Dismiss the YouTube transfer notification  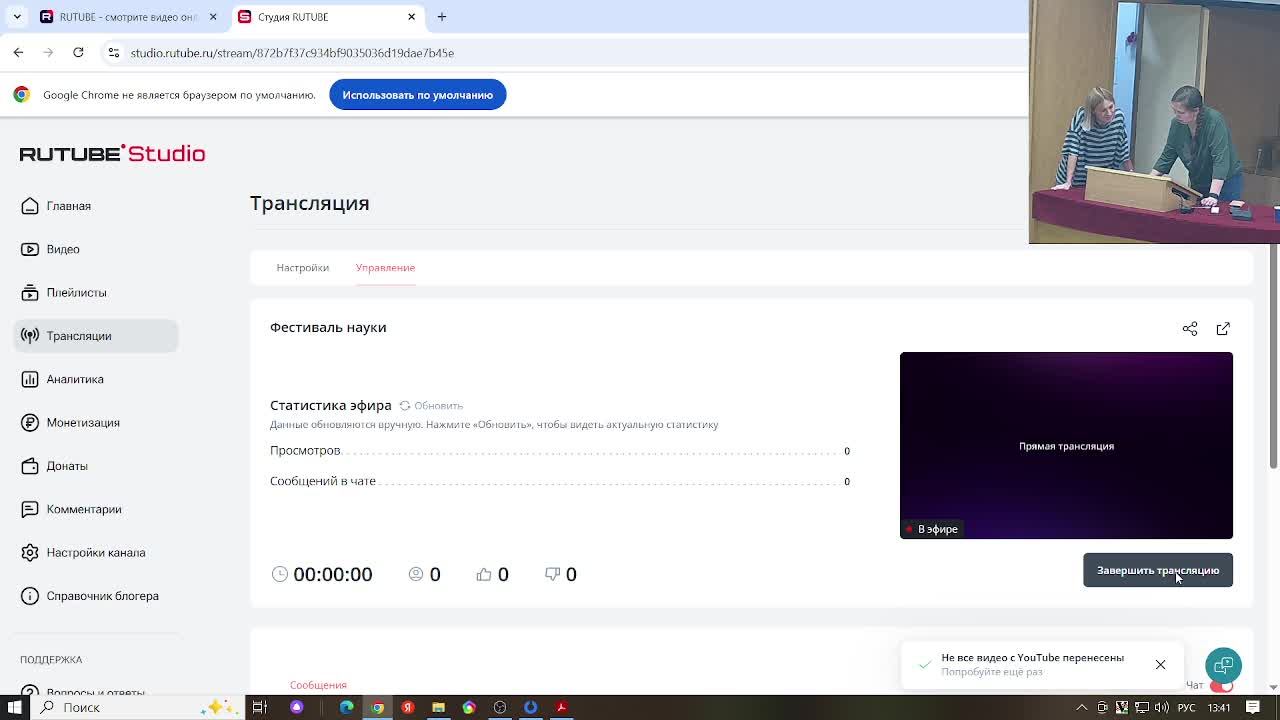[1160, 665]
